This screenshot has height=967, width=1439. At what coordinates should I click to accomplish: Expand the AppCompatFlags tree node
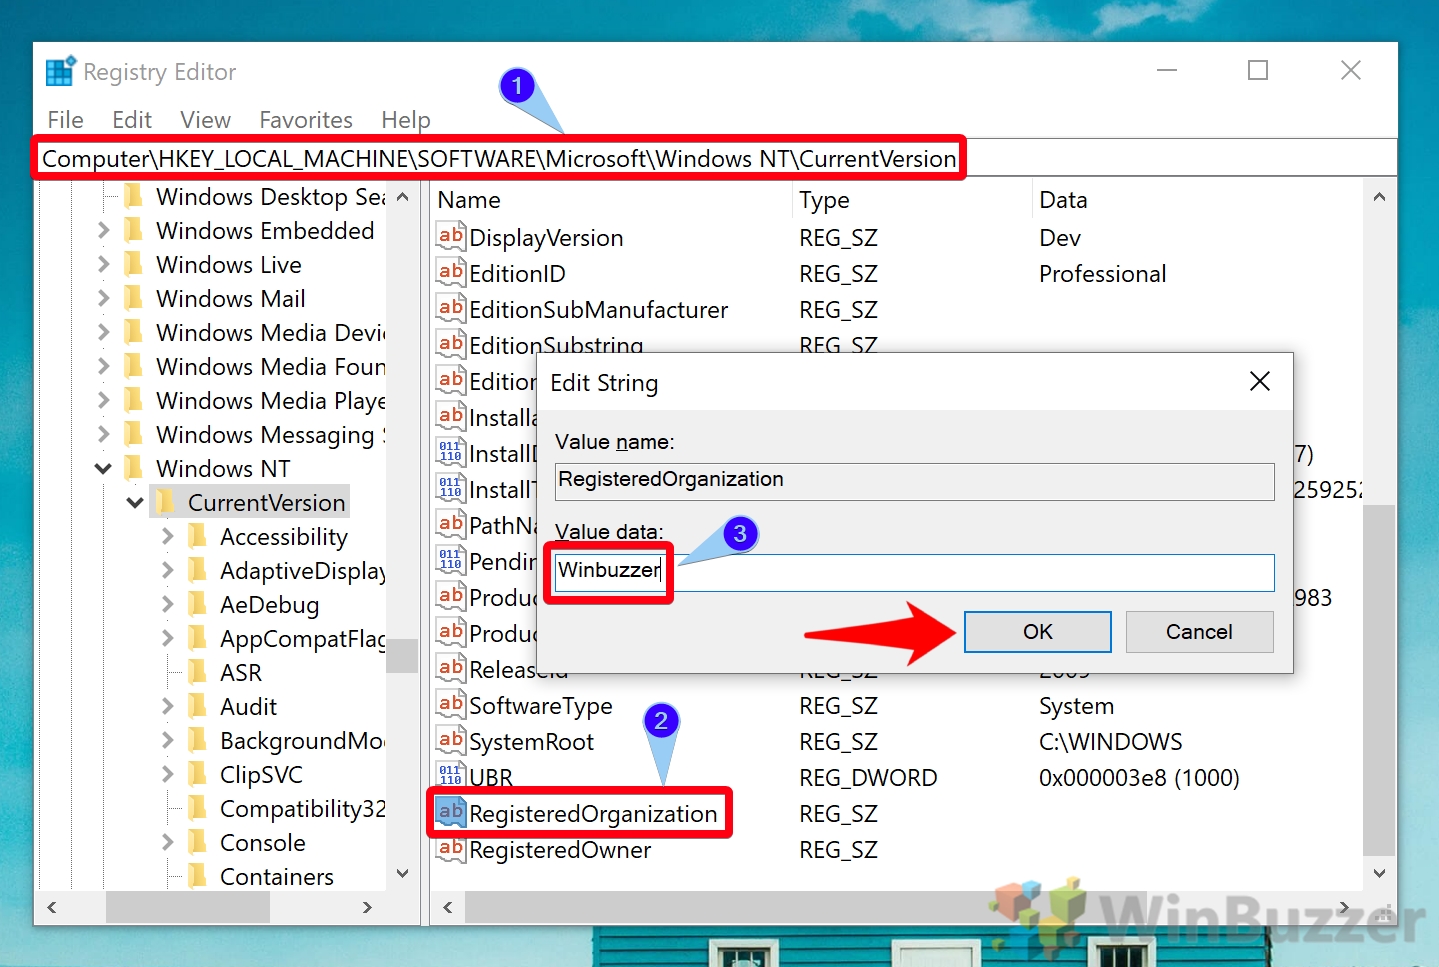tap(167, 638)
